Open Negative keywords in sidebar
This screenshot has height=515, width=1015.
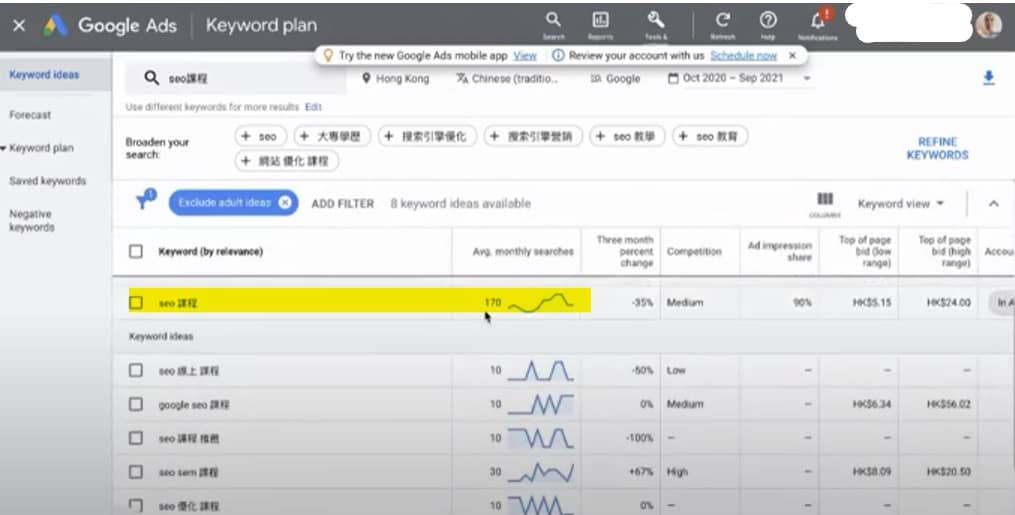pos(31,221)
